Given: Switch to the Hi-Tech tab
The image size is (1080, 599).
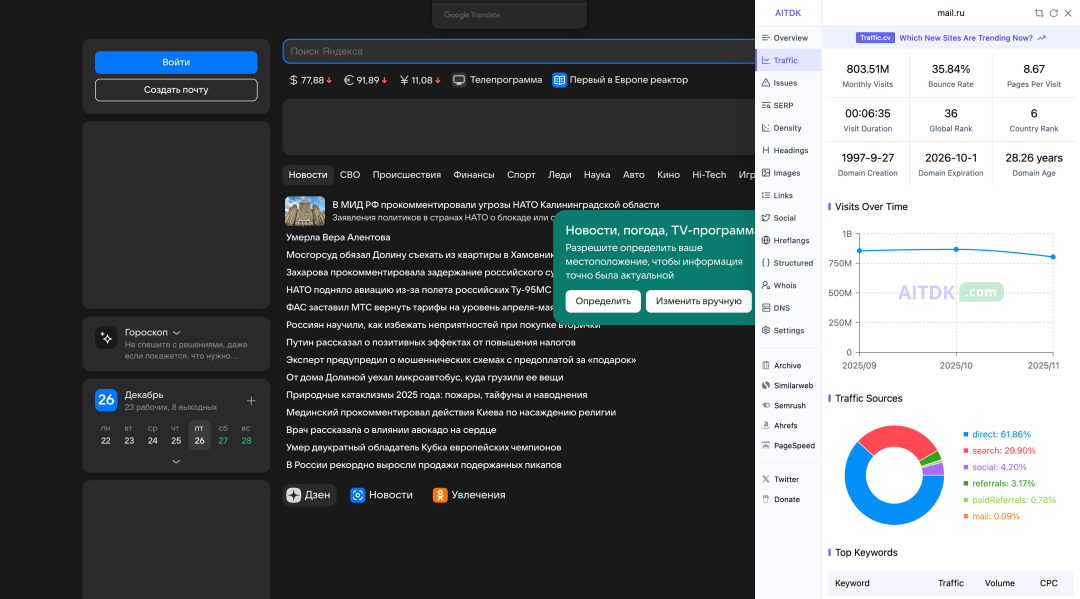Looking at the screenshot, I should pos(709,175).
